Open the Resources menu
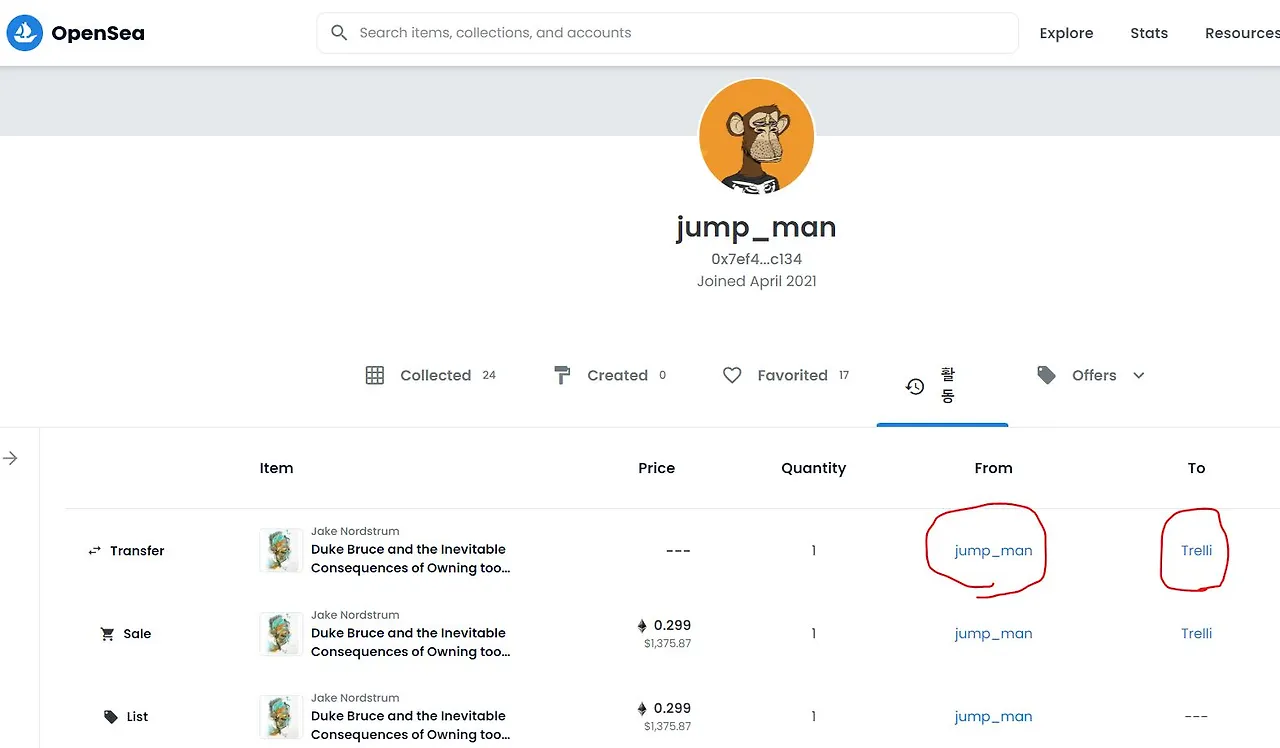Viewport: 1280px width, 748px height. 1242,33
